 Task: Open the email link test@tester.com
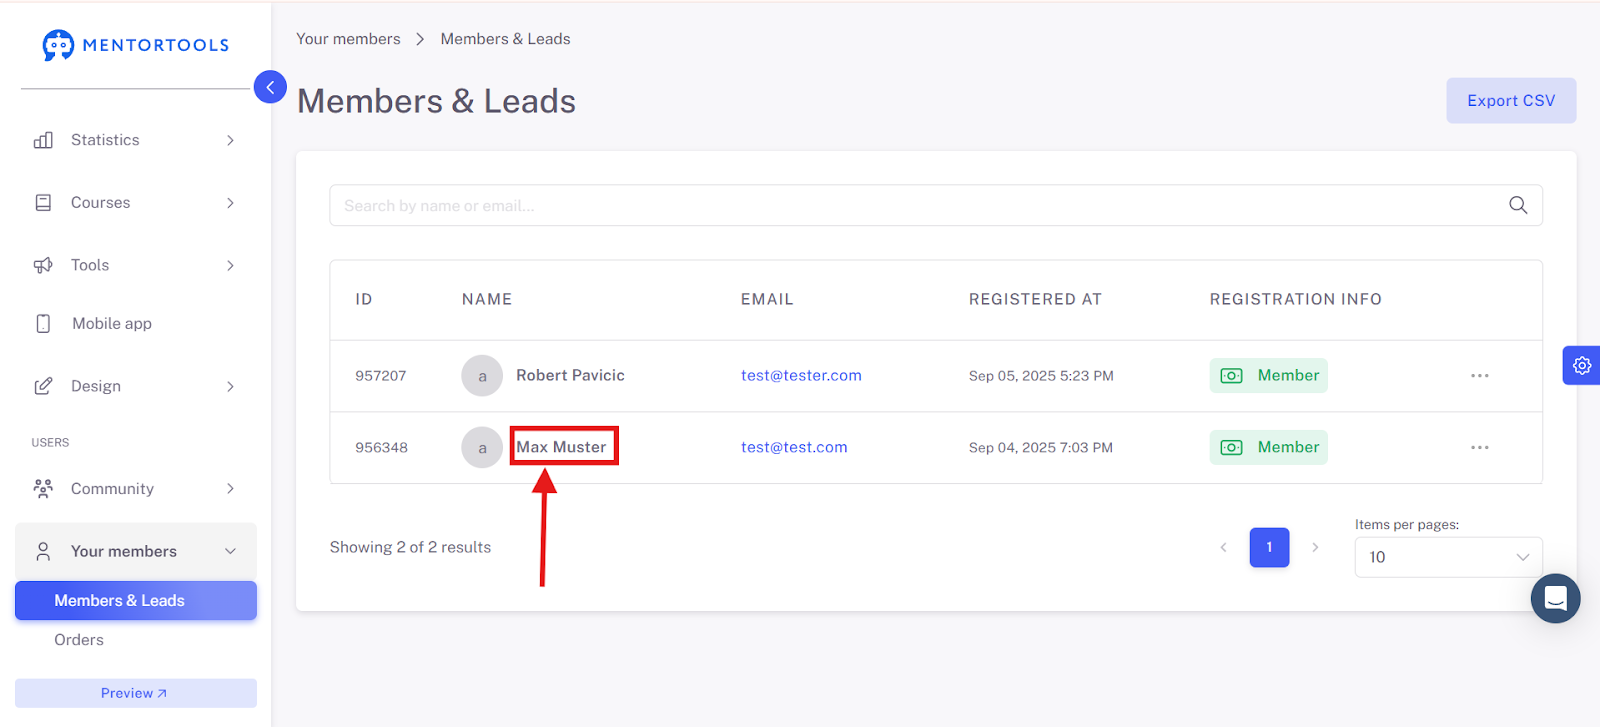[x=801, y=376]
